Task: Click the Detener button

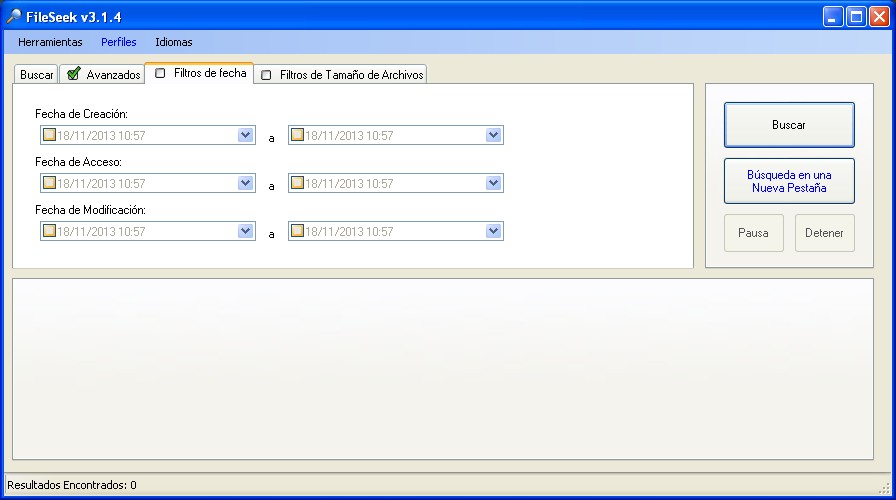Action: [x=825, y=233]
